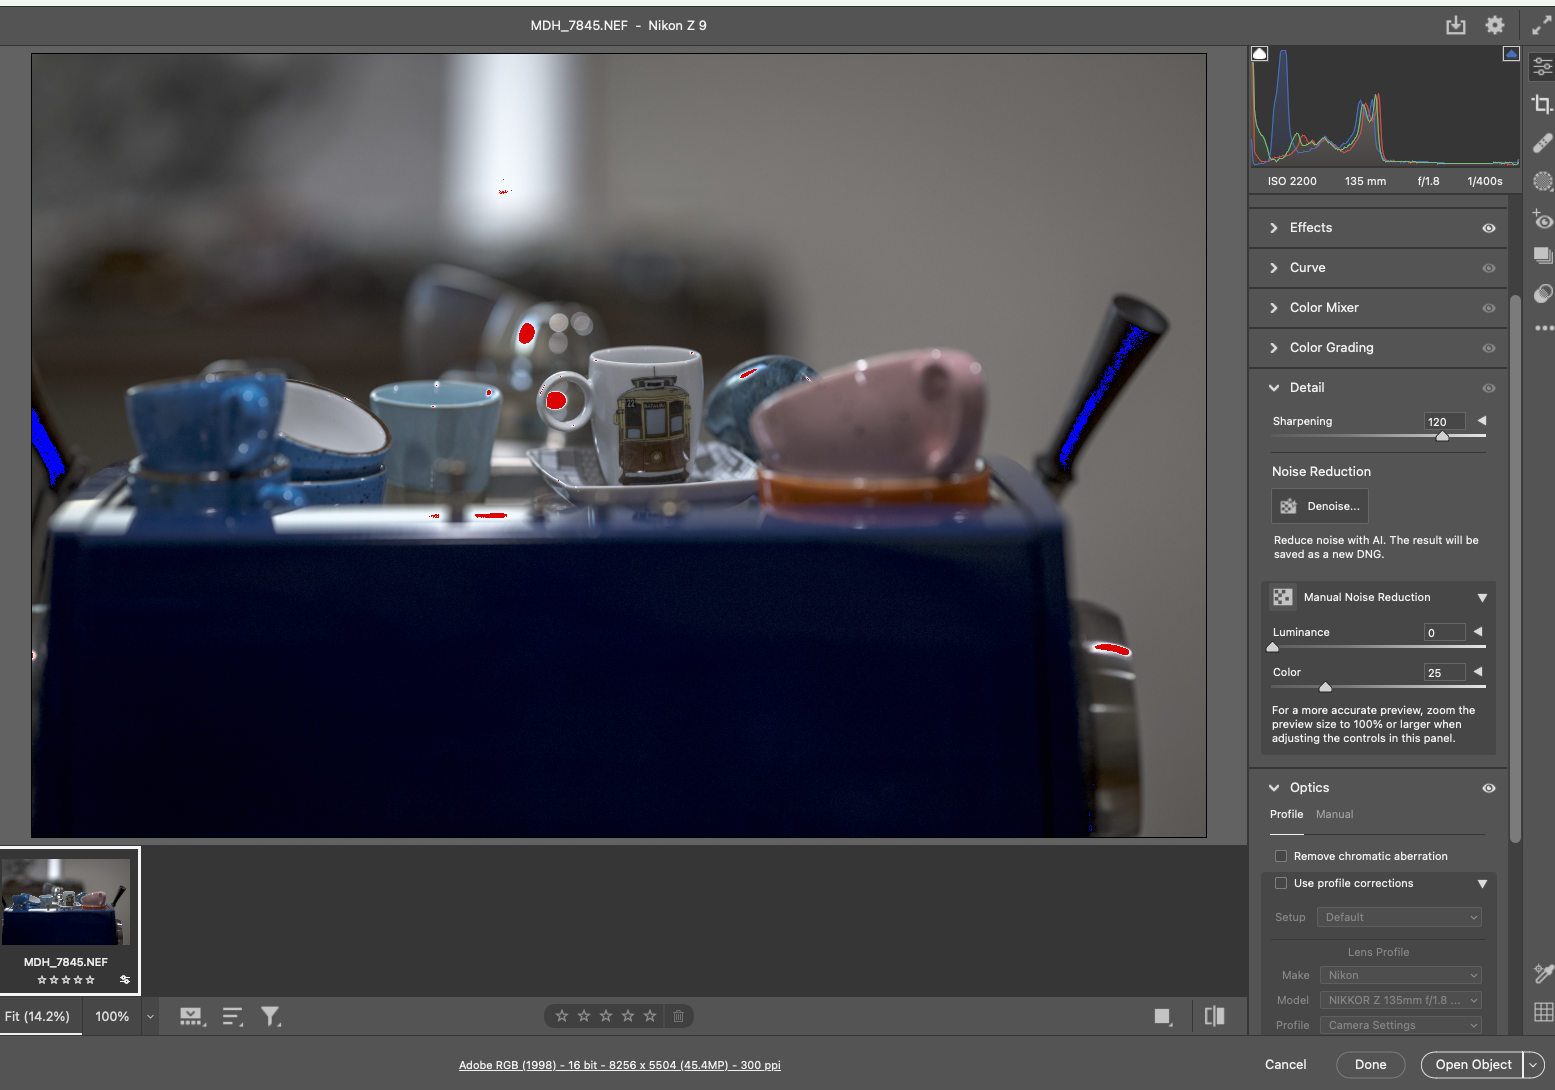Click the Color noise slider handle

tap(1325, 687)
